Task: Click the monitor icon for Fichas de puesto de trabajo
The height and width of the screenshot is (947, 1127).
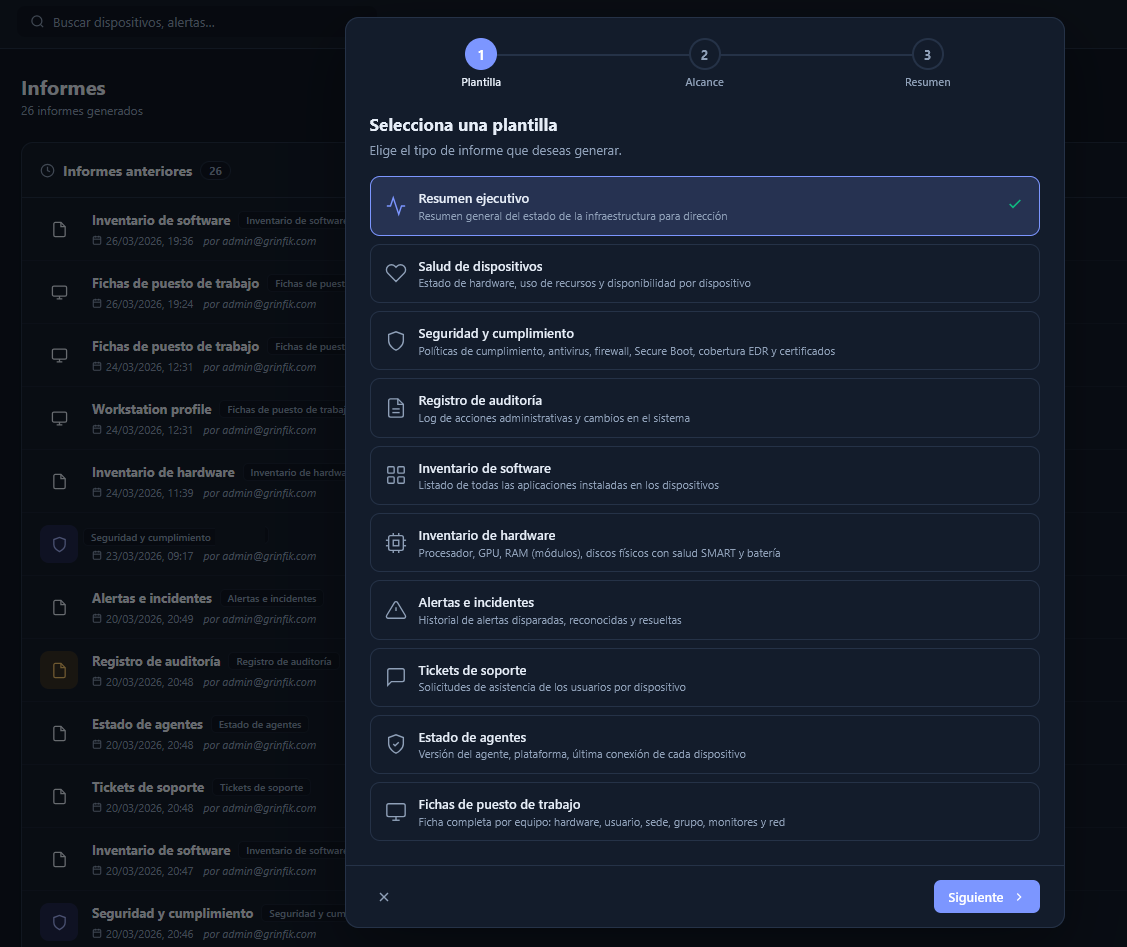Action: coord(396,812)
